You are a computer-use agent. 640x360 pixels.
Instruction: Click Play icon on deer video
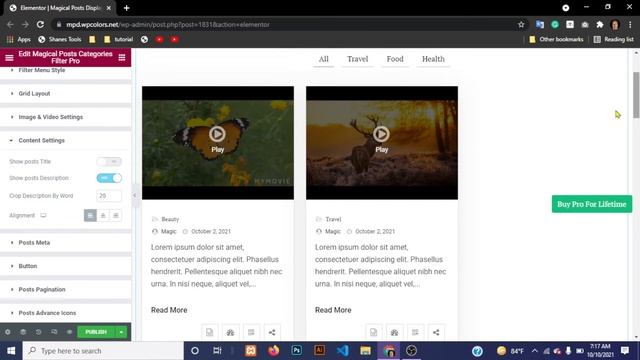[x=382, y=134]
